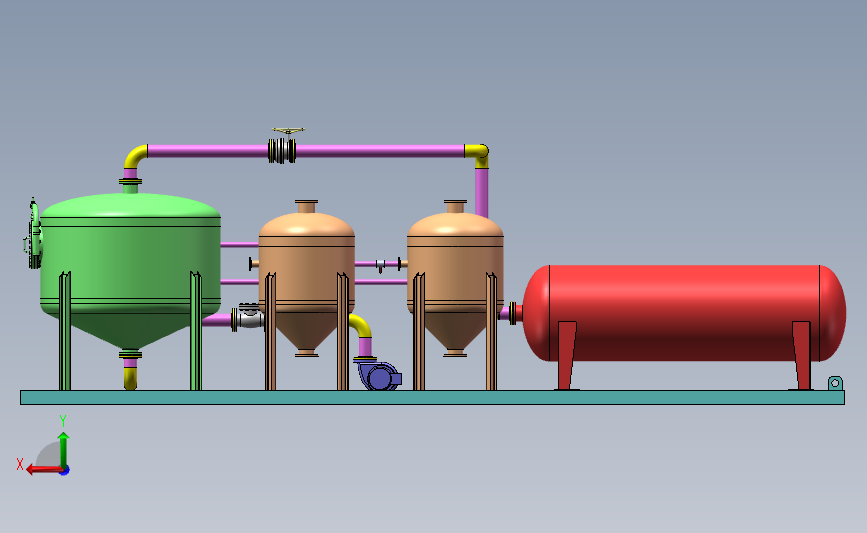Viewport: 867px width, 533px height.
Task: Click the blue Z axis dot on triad
Action: (65, 471)
